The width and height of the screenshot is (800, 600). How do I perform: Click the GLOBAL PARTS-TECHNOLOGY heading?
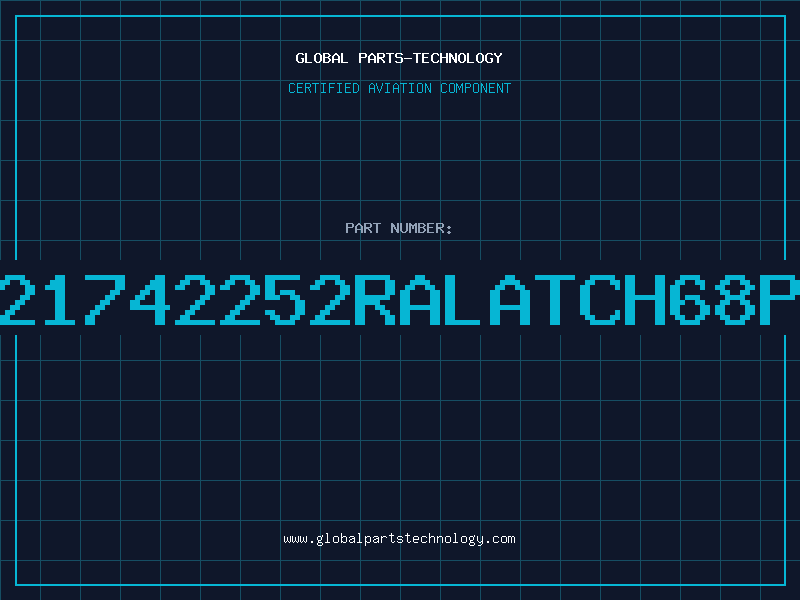click(399, 58)
